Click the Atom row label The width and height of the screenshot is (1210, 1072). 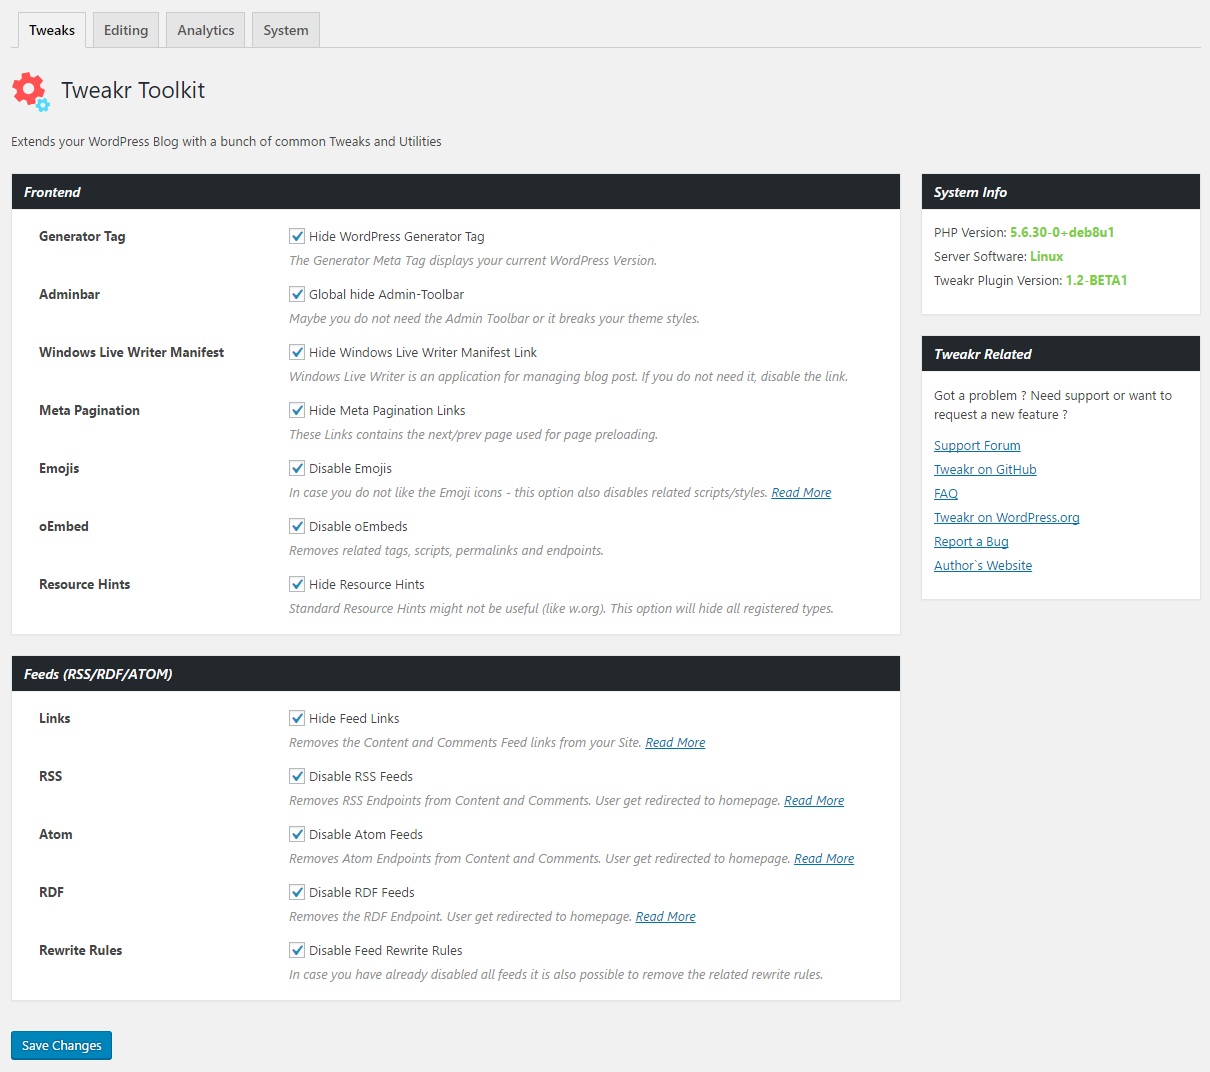[x=56, y=834]
